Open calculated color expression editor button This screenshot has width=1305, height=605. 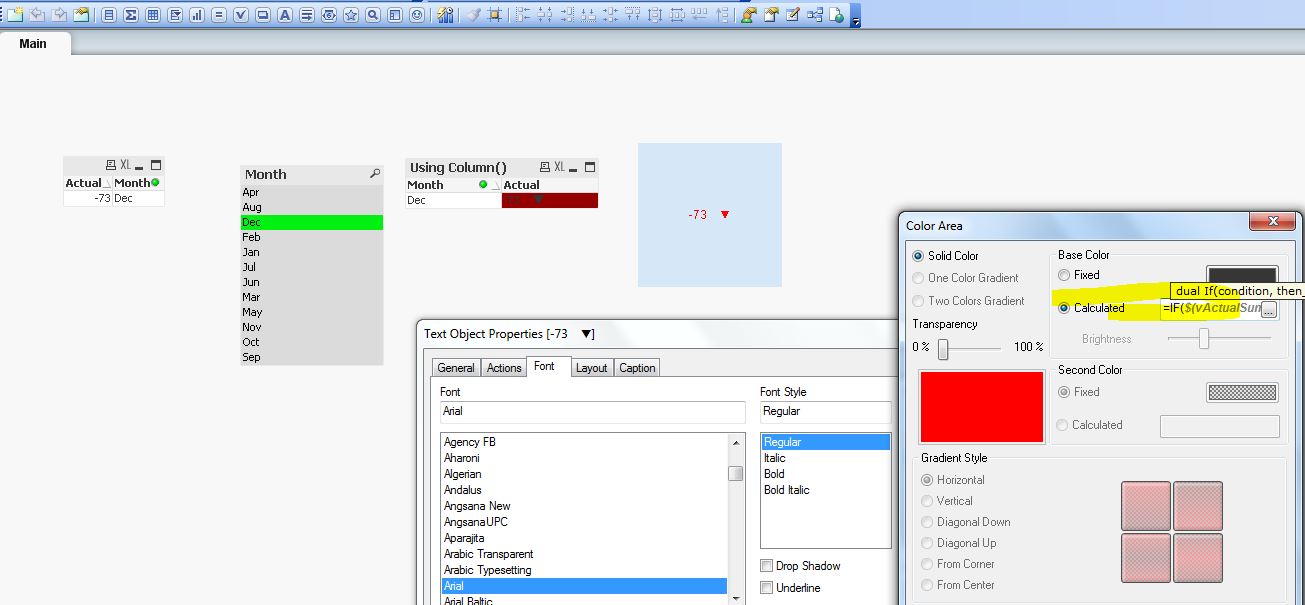[1268, 309]
